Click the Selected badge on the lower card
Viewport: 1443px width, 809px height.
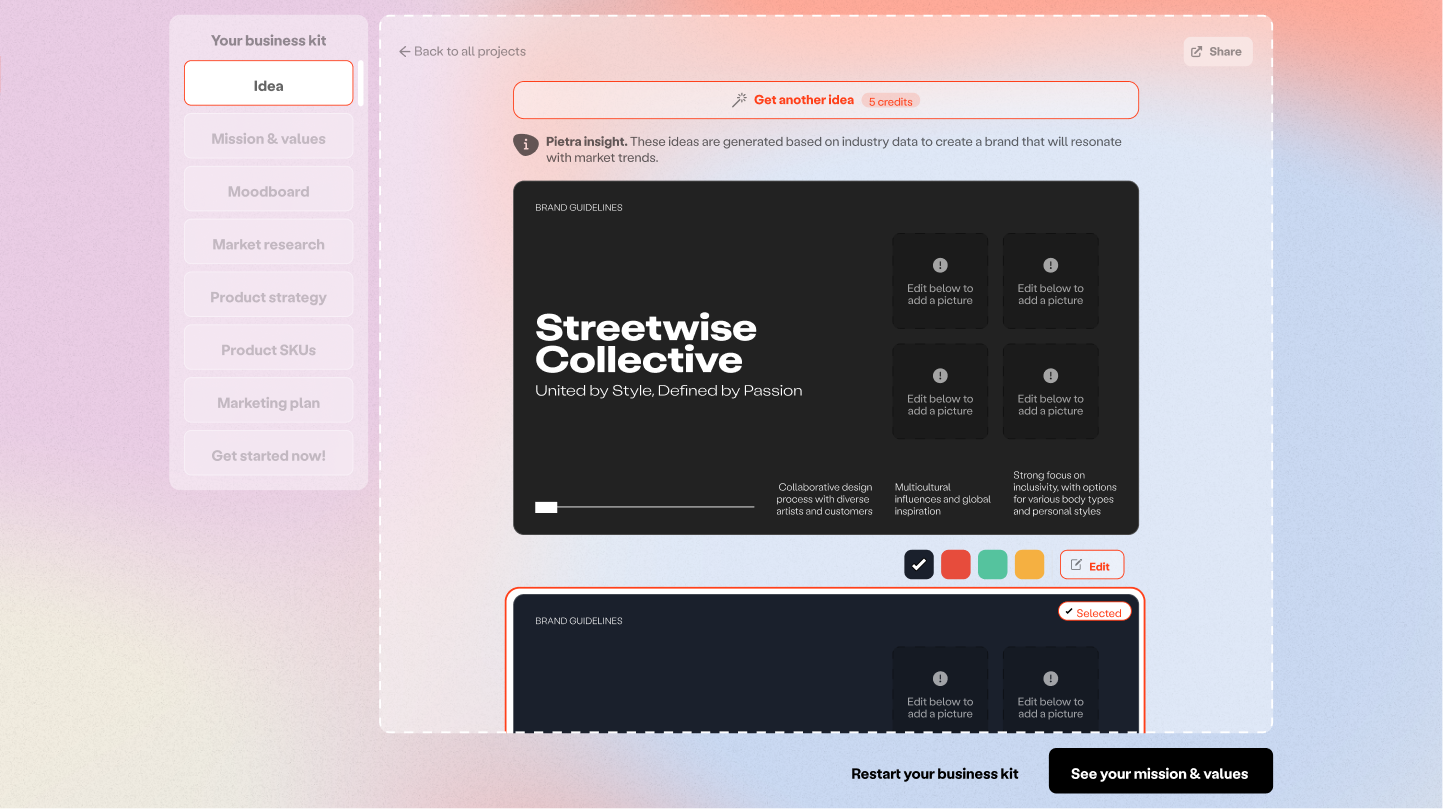coord(1094,612)
